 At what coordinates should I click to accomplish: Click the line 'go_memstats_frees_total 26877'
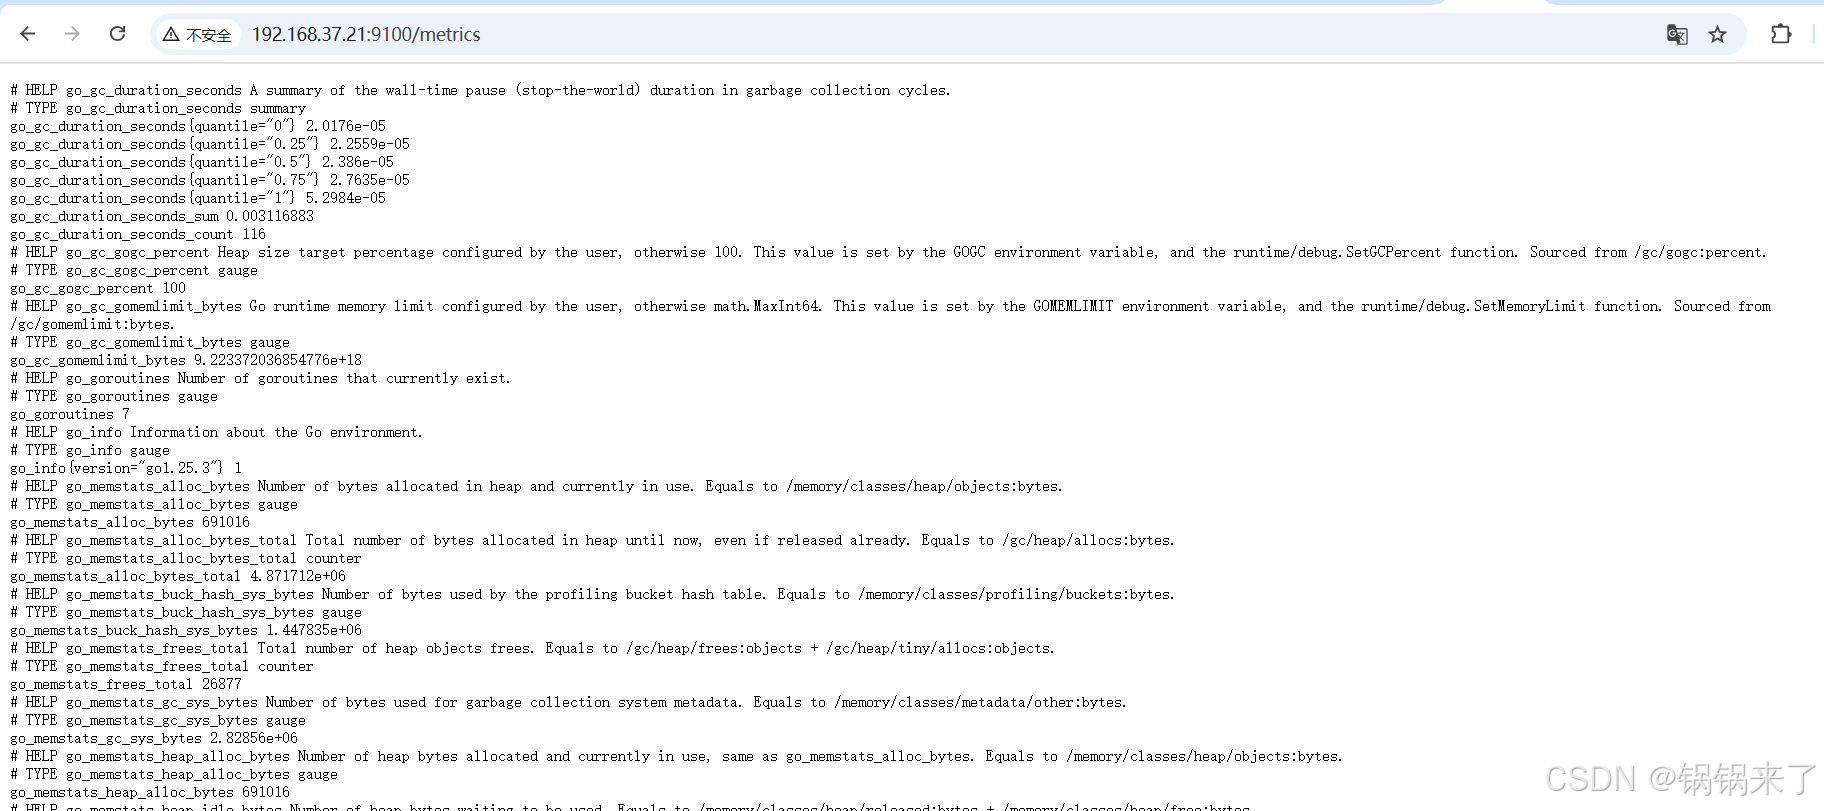tap(126, 684)
